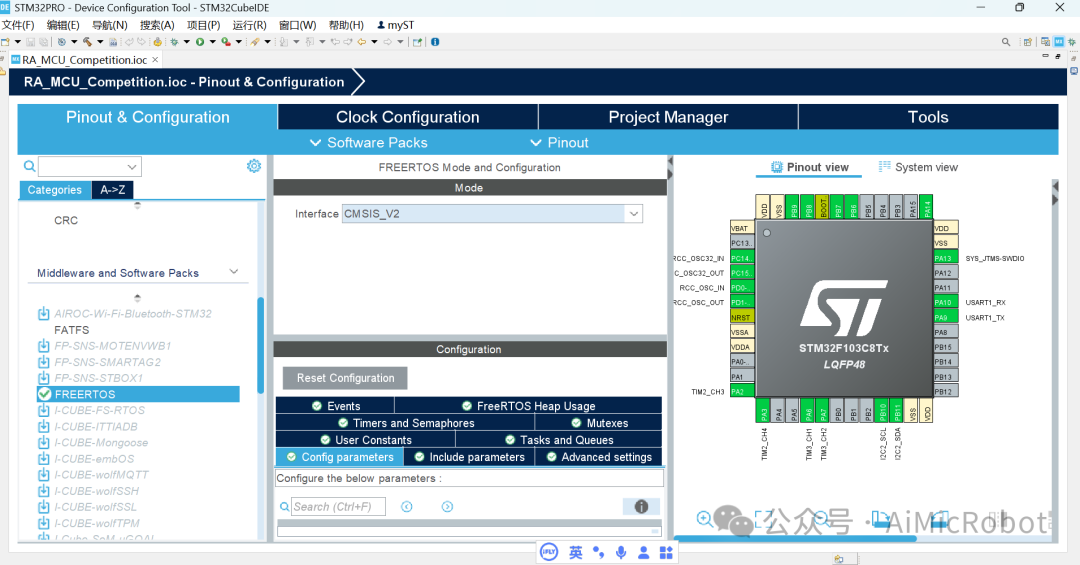Image resolution: width=1080 pixels, height=565 pixels.
Task: Open the dropdown arrow next to Run icon
Action: click(x=213, y=42)
